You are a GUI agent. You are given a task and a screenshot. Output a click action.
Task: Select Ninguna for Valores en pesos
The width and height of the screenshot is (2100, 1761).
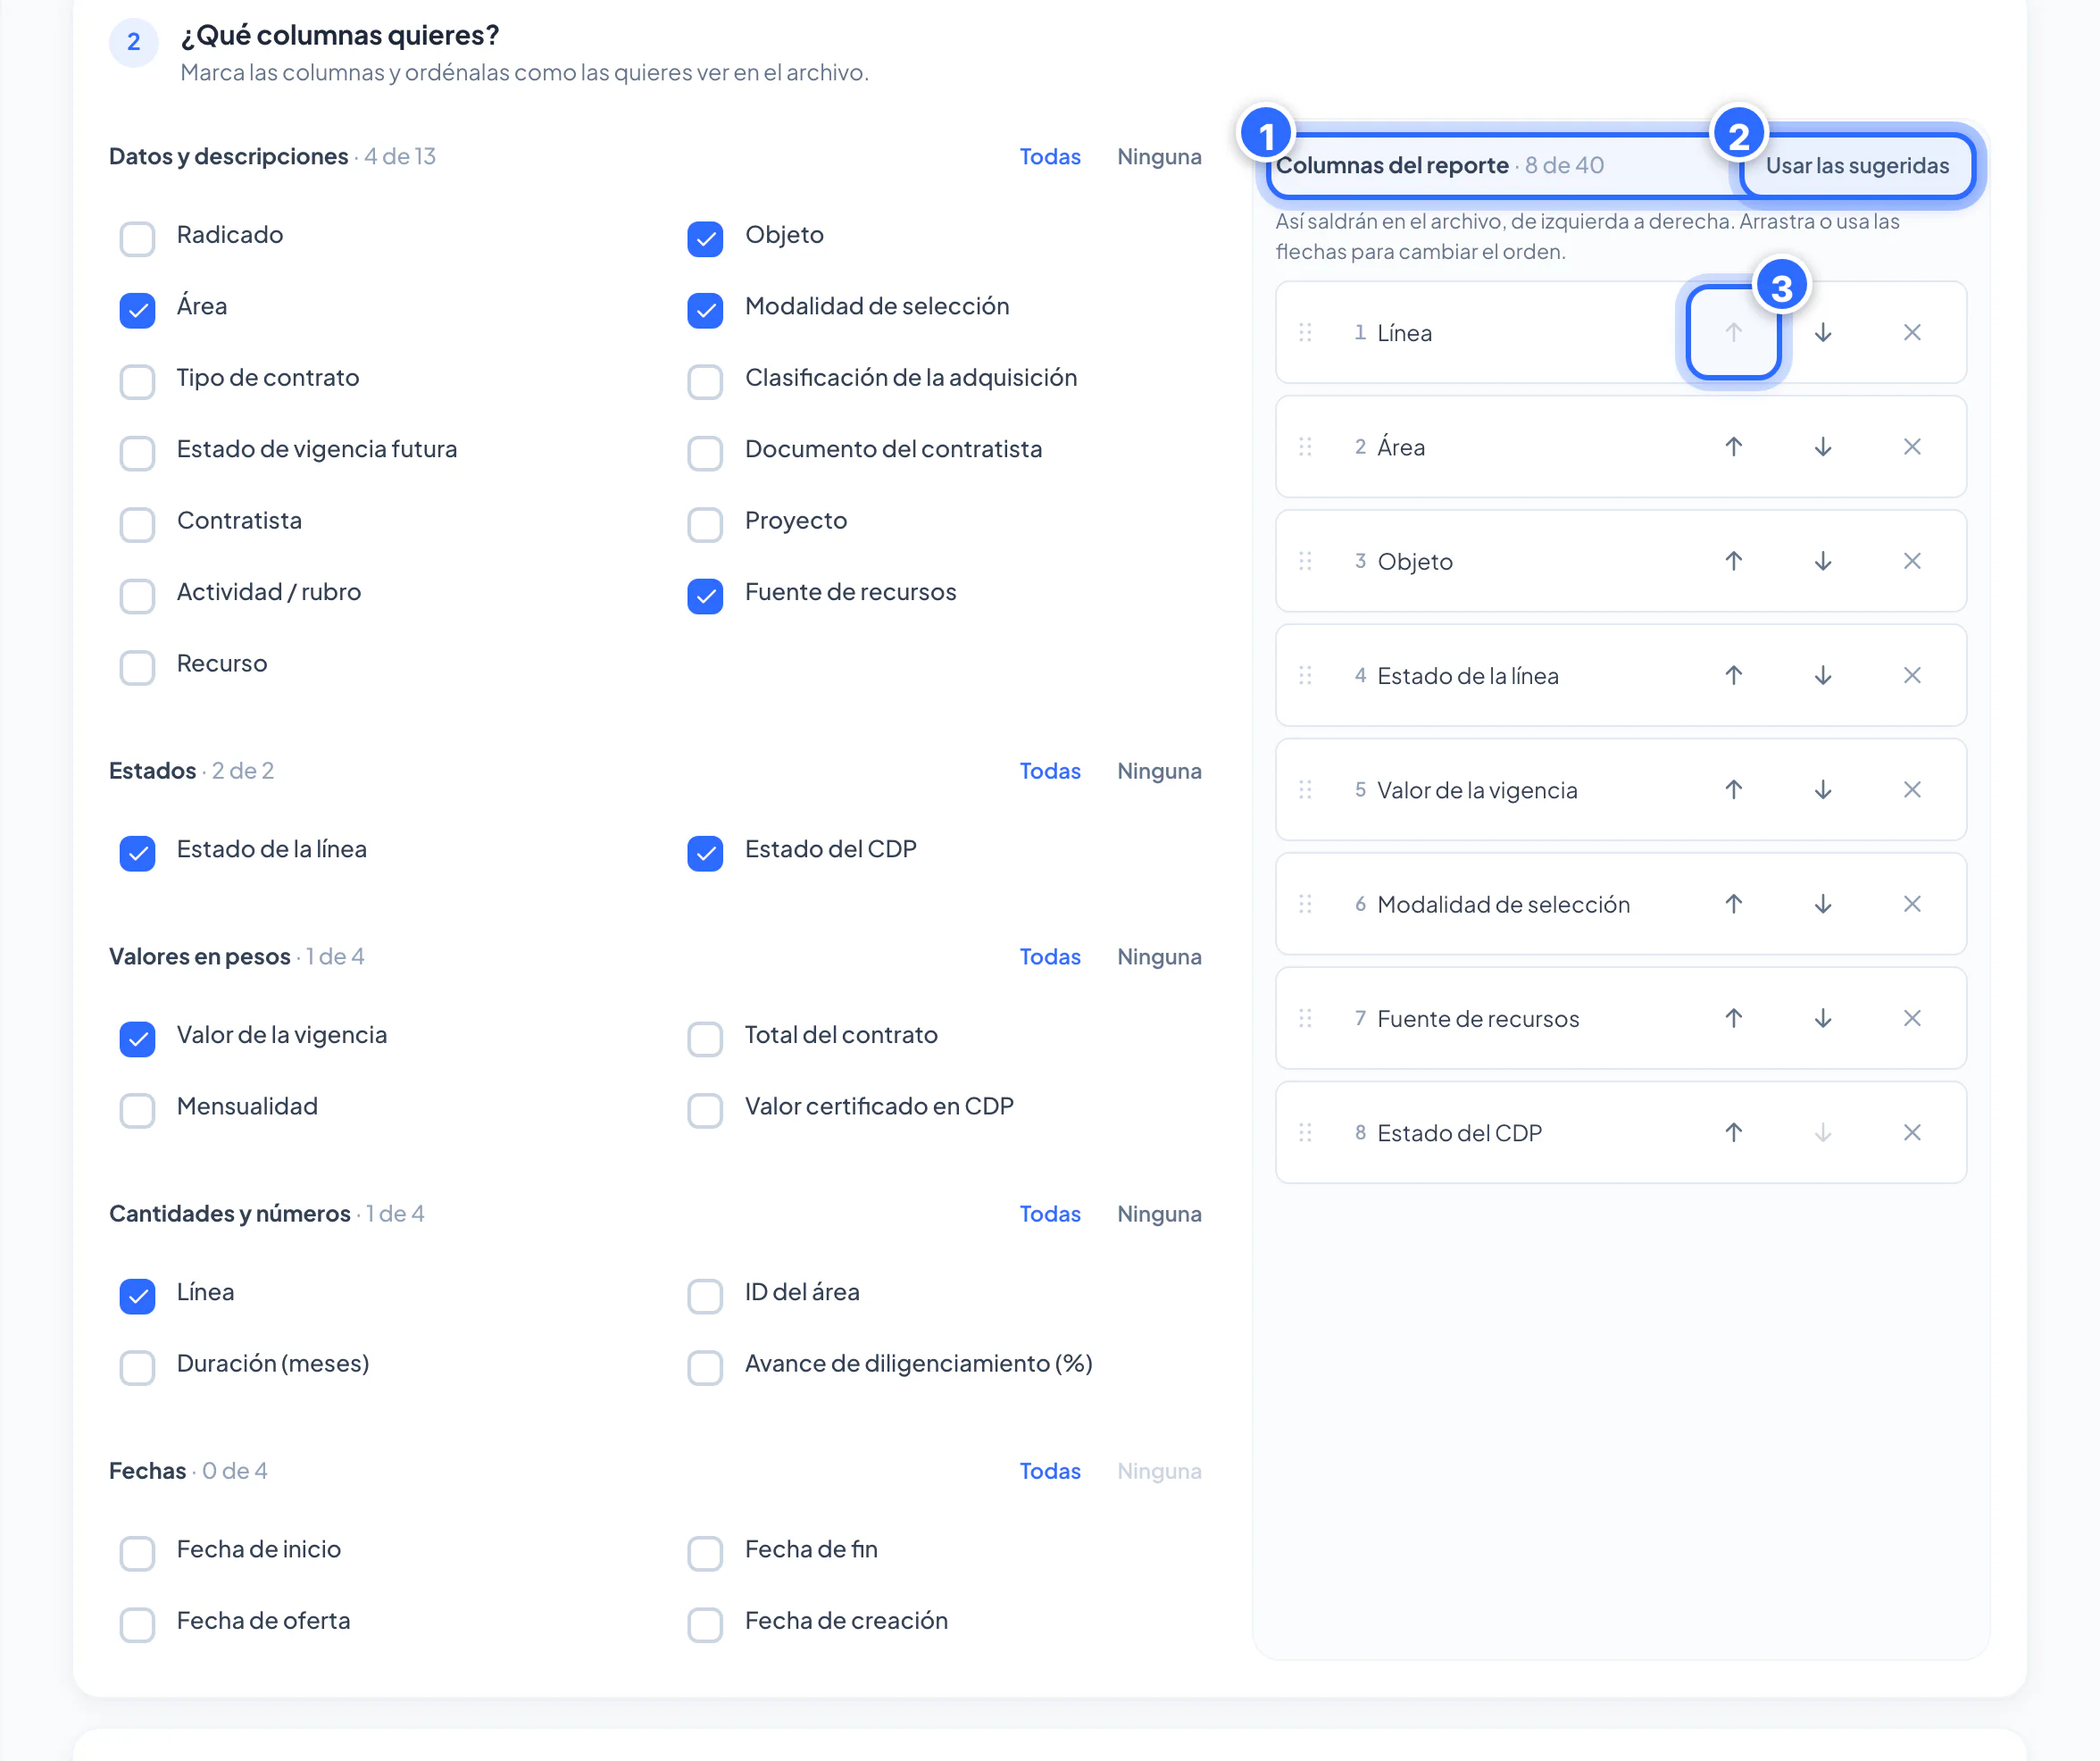coord(1159,957)
